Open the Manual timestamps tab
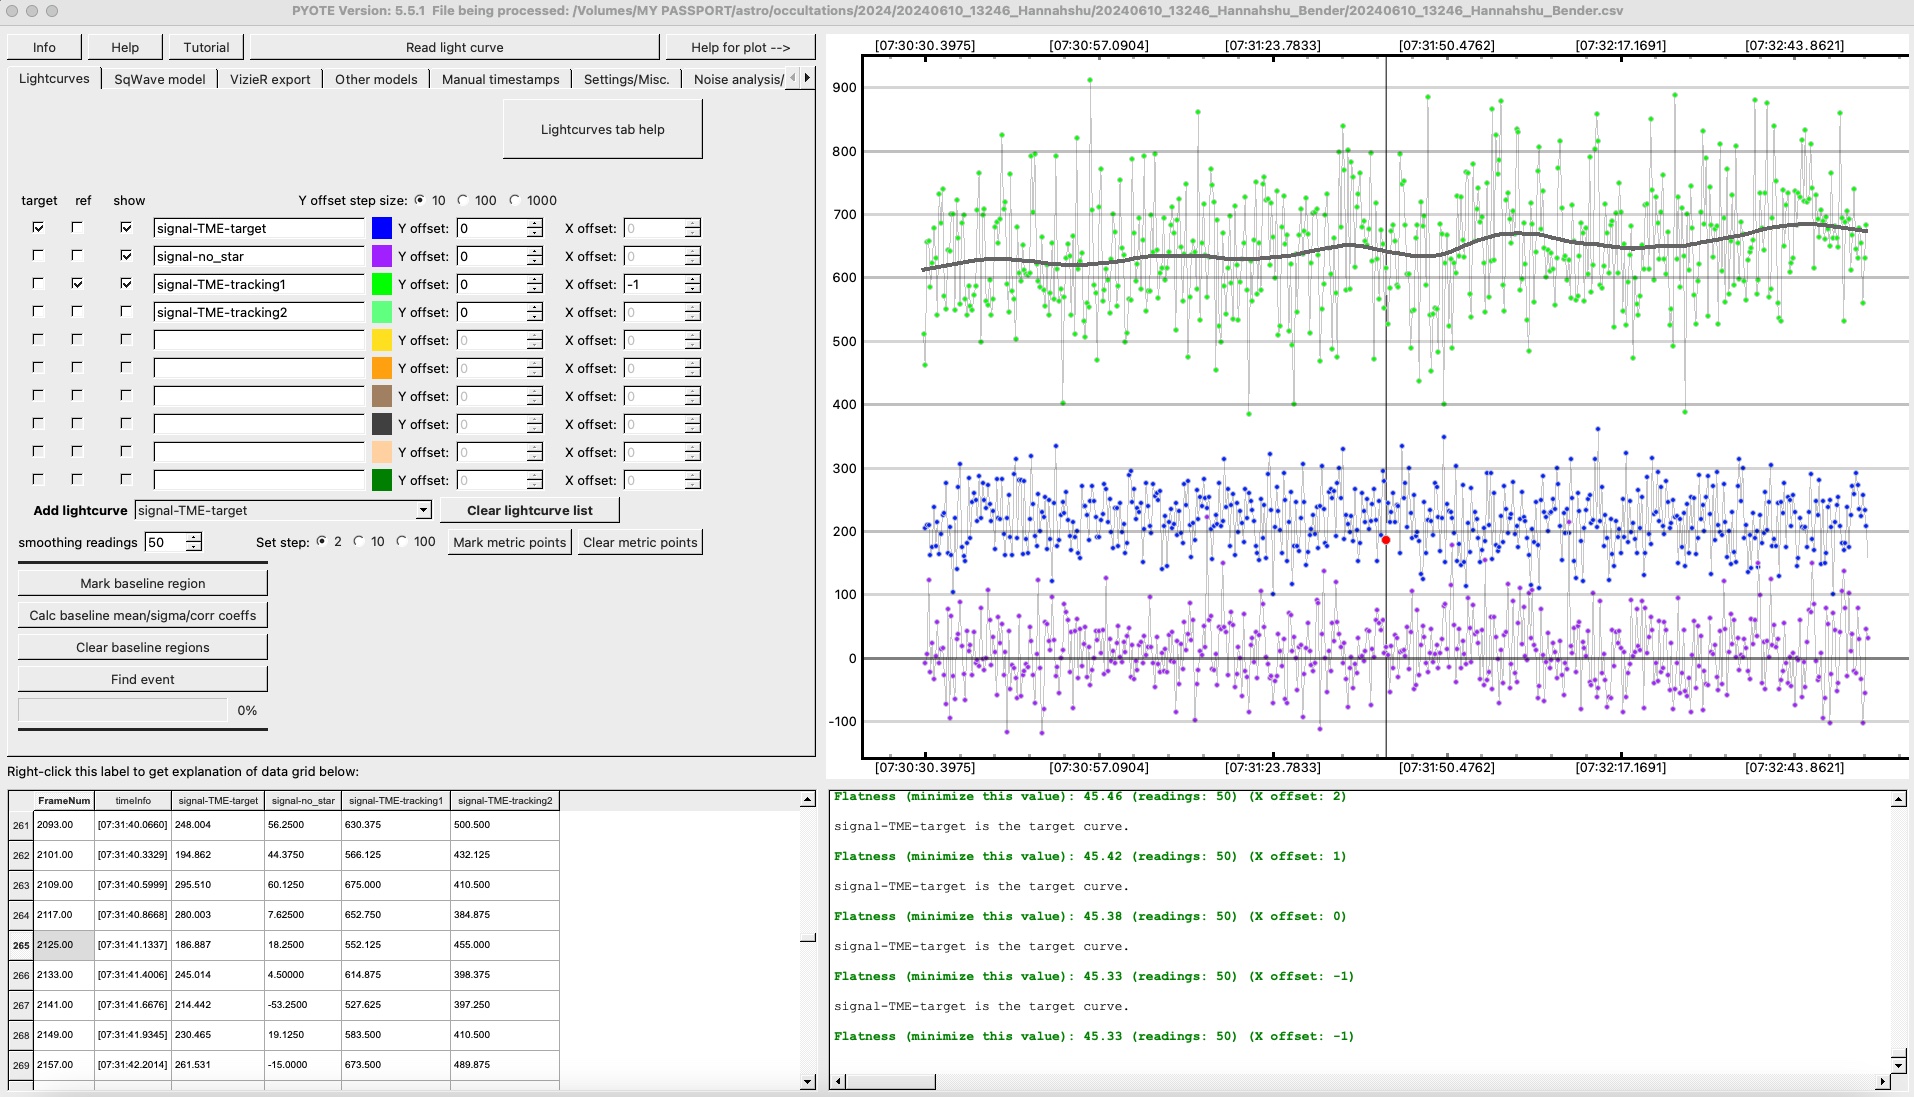This screenshot has height=1097, width=1914. (500, 79)
